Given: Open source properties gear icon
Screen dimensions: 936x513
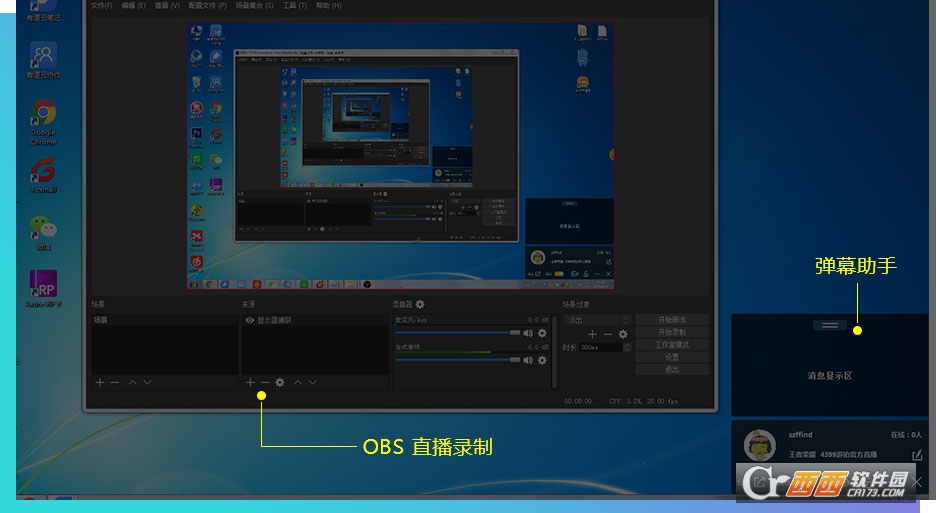Looking at the screenshot, I should 280,382.
